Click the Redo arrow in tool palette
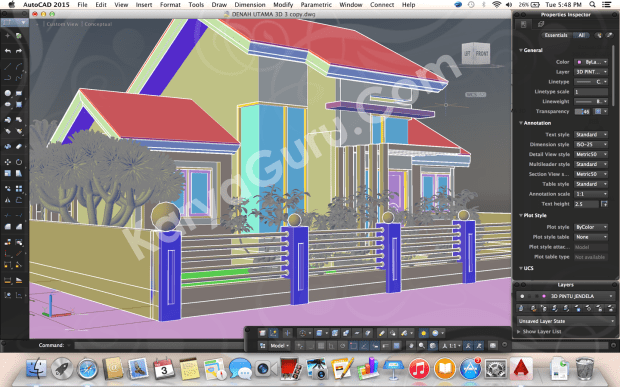Viewport: 620px width, 387px height. click(x=19, y=51)
